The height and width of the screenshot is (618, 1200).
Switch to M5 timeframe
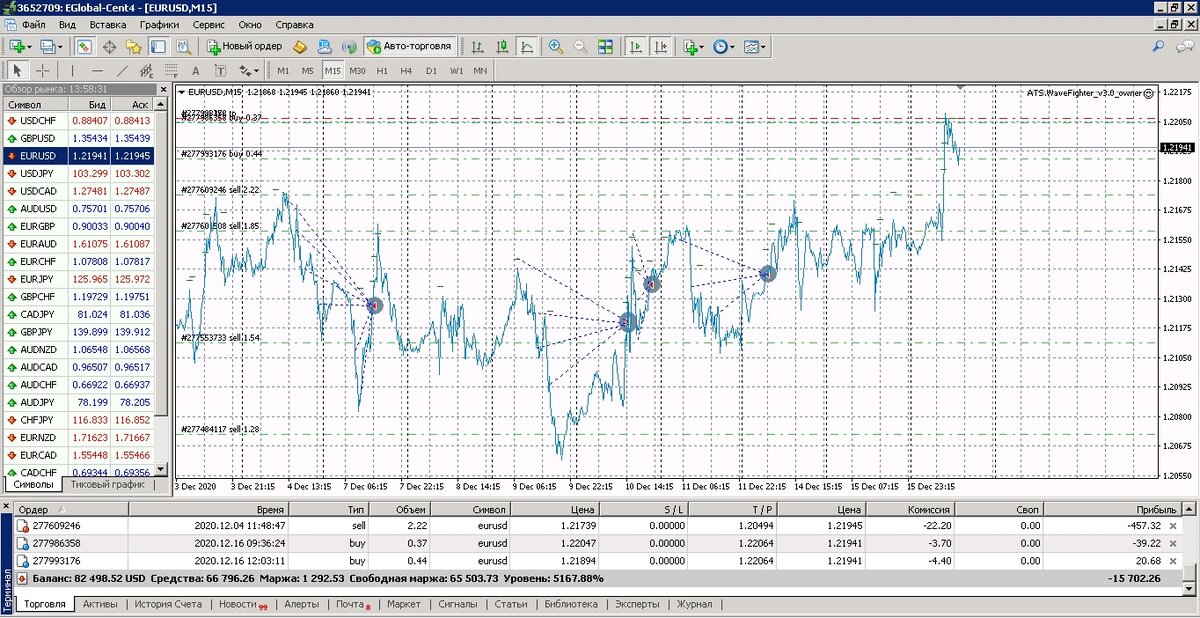[307, 71]
